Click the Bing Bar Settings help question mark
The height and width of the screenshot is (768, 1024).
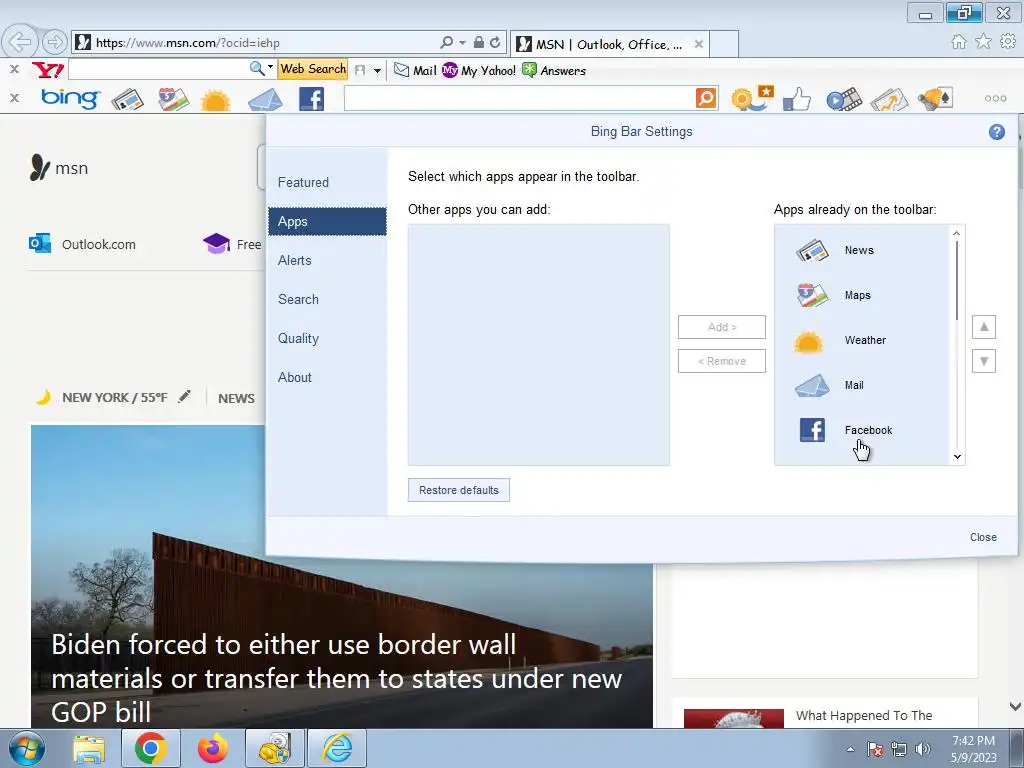point(997,132)
